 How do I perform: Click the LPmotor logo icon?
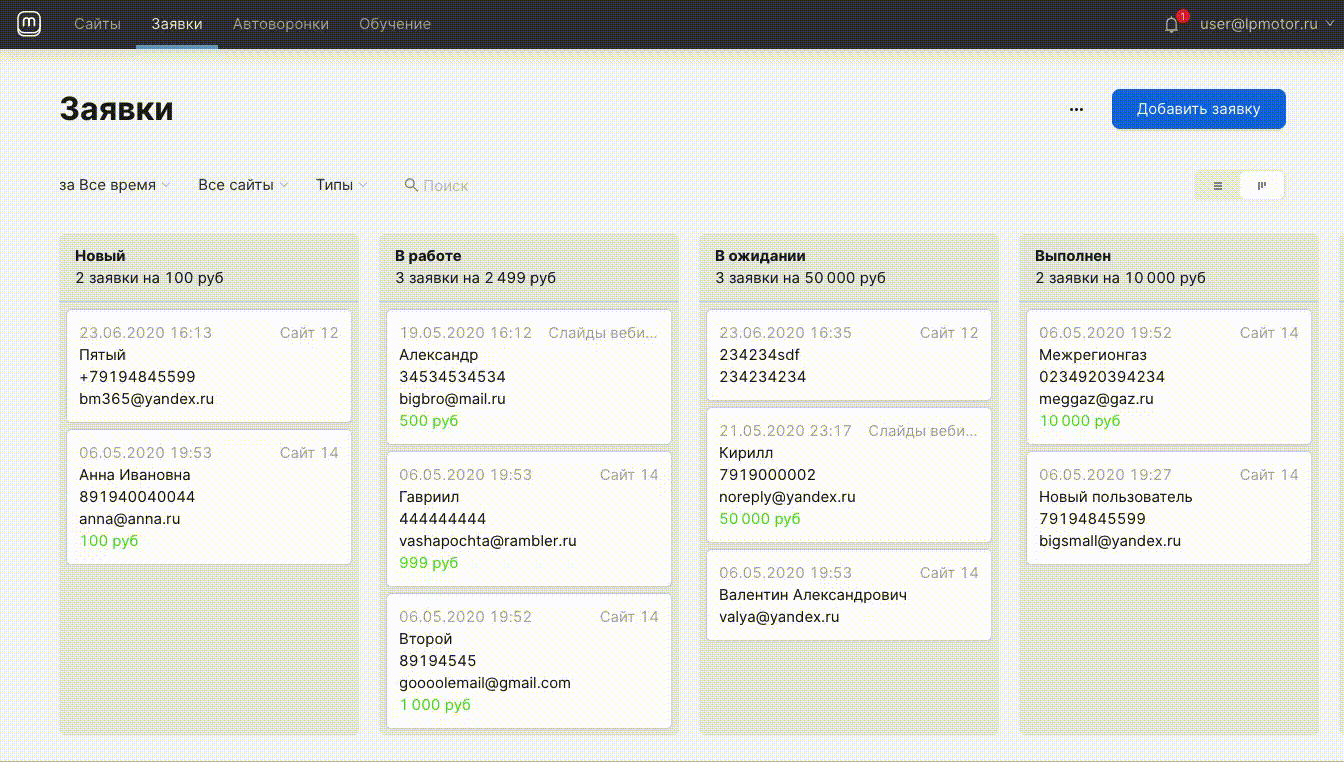click(x=29, y=24)
